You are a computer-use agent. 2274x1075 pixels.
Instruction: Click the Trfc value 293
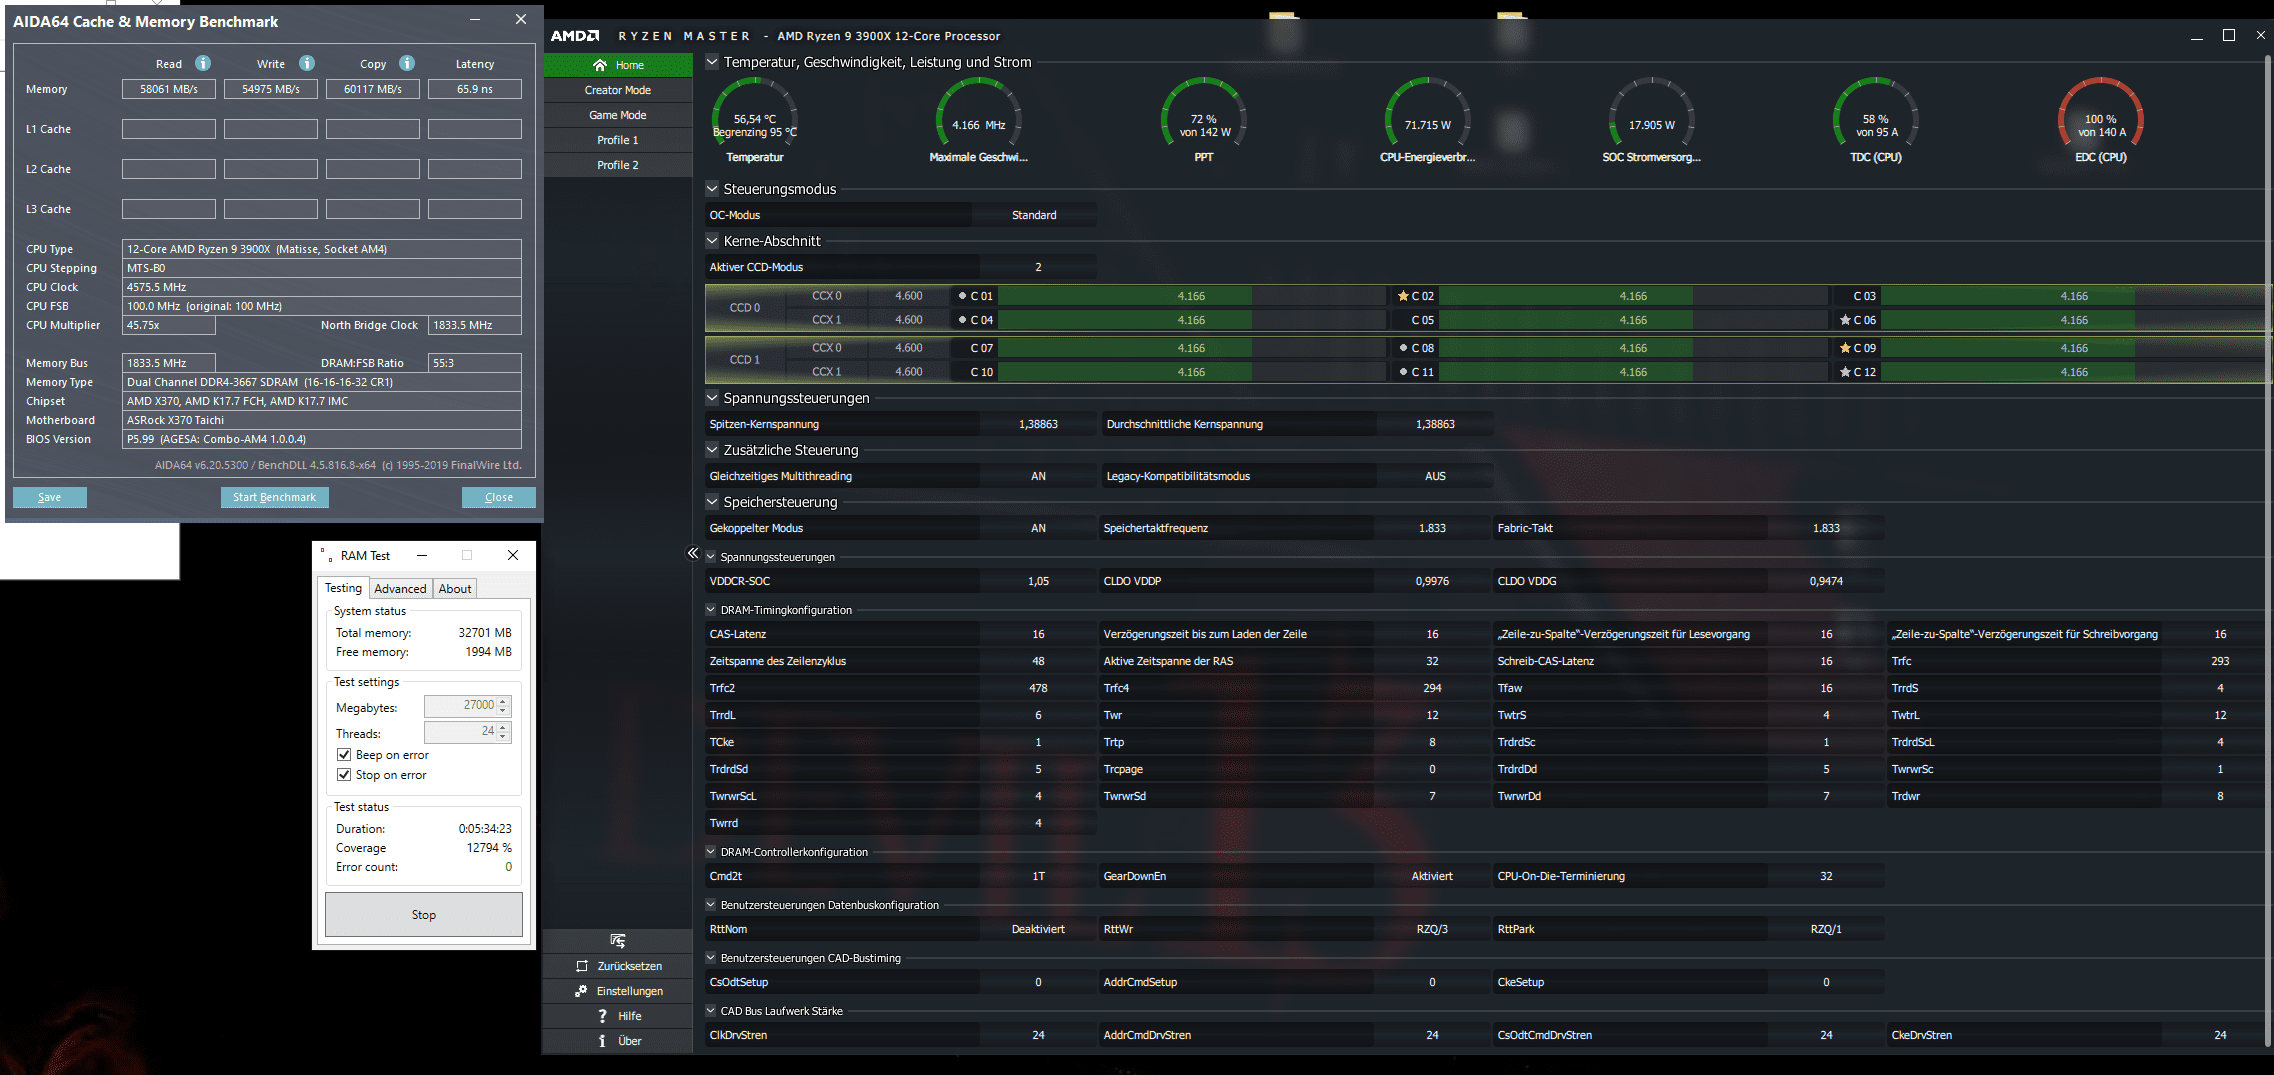[x=2220, y=661]
